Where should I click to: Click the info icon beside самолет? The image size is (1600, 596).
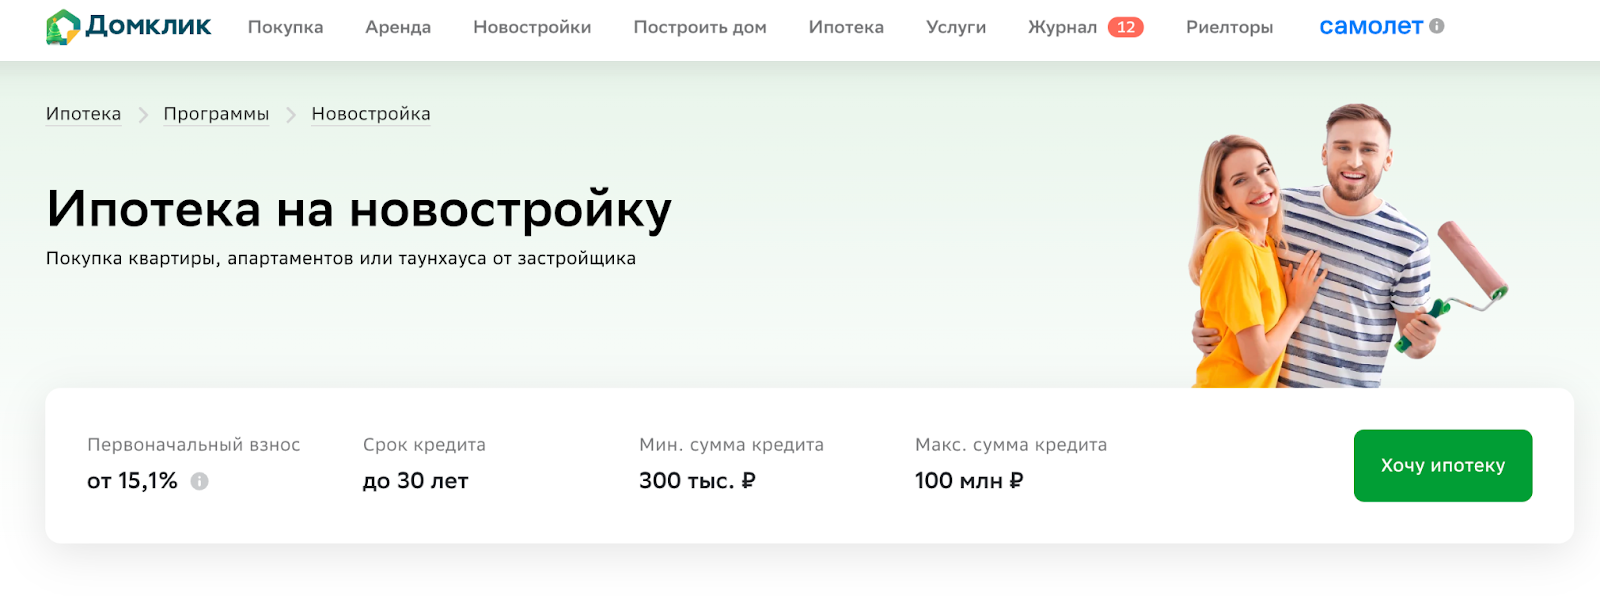coord(1437,26)
